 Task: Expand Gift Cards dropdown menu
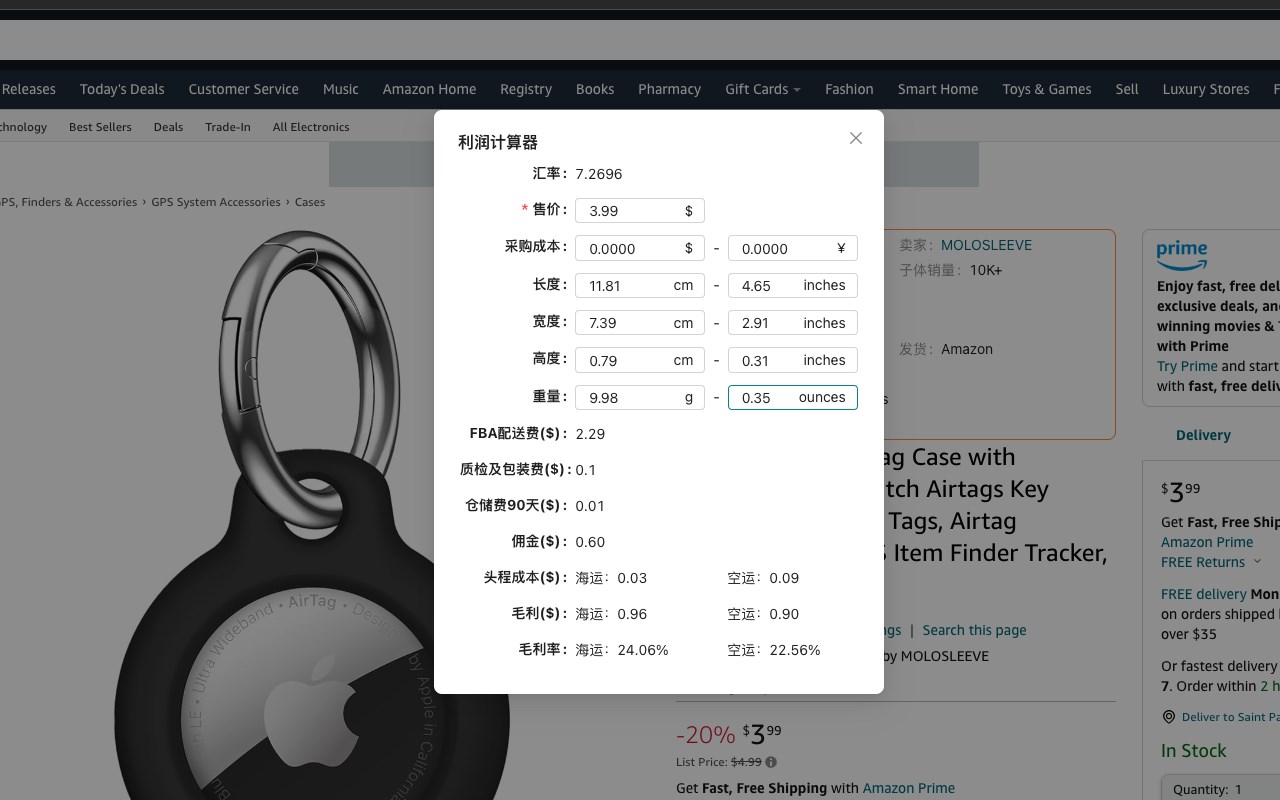point(763,89)
